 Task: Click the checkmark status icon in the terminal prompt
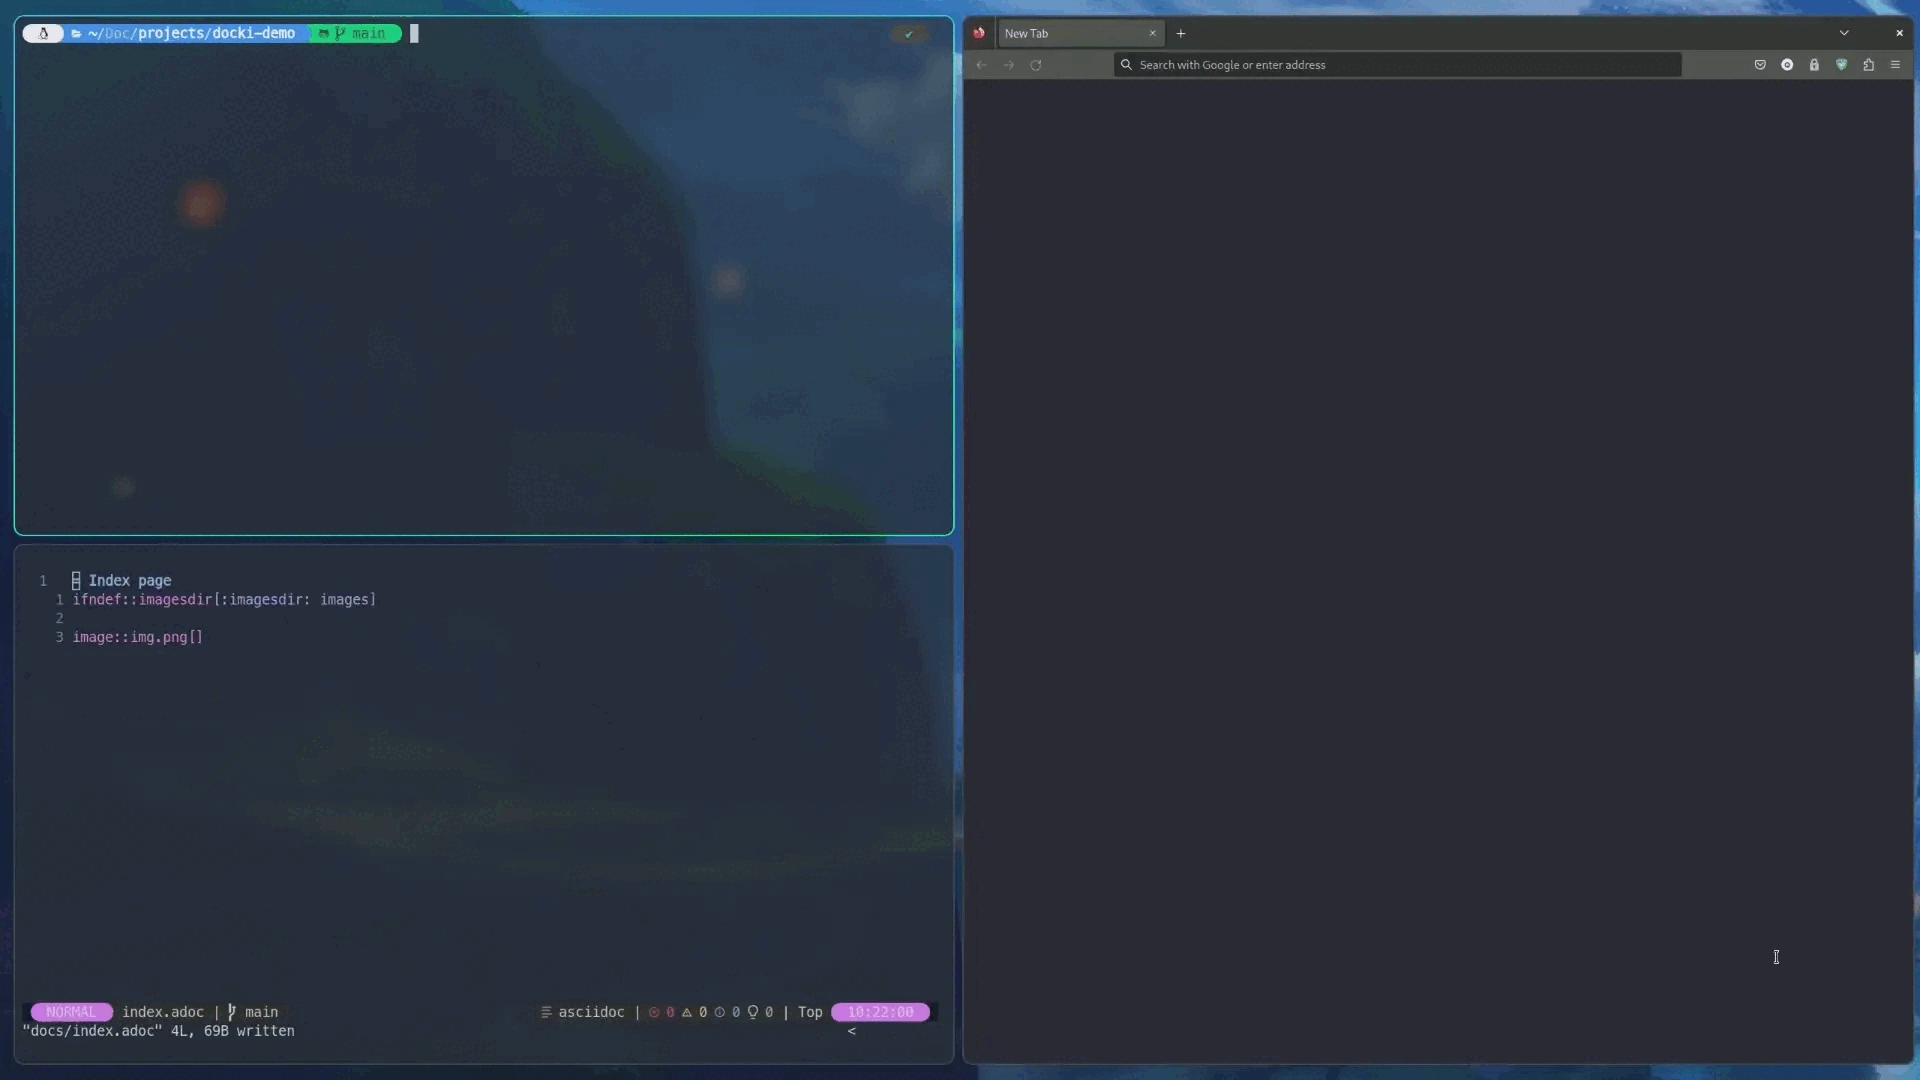point(909,33)
